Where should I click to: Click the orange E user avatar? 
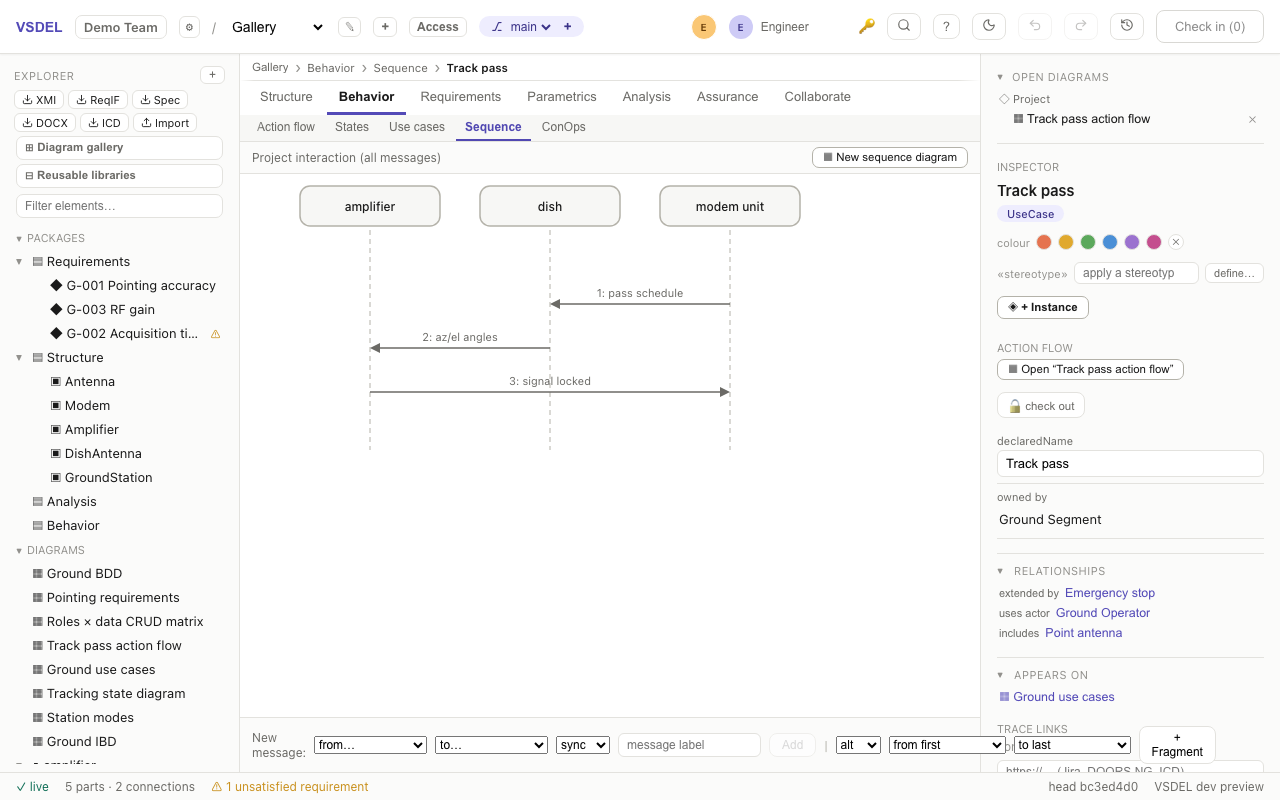pos(704,27)
